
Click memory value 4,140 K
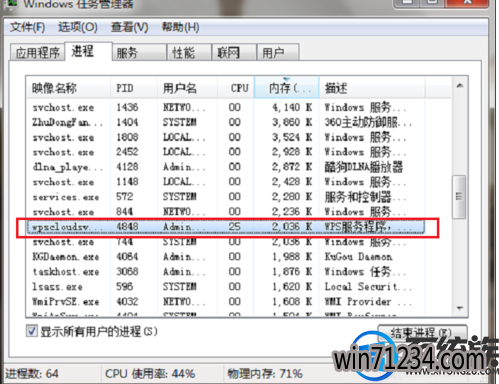click(292, 107)
